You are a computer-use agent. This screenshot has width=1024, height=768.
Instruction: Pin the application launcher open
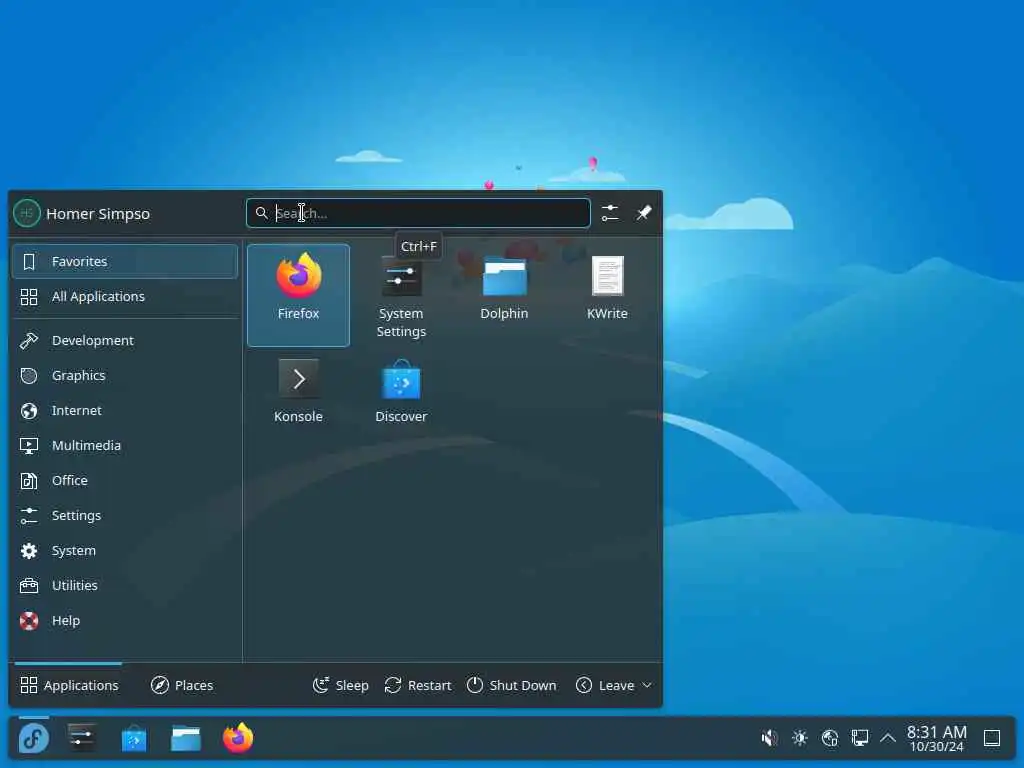644,213
